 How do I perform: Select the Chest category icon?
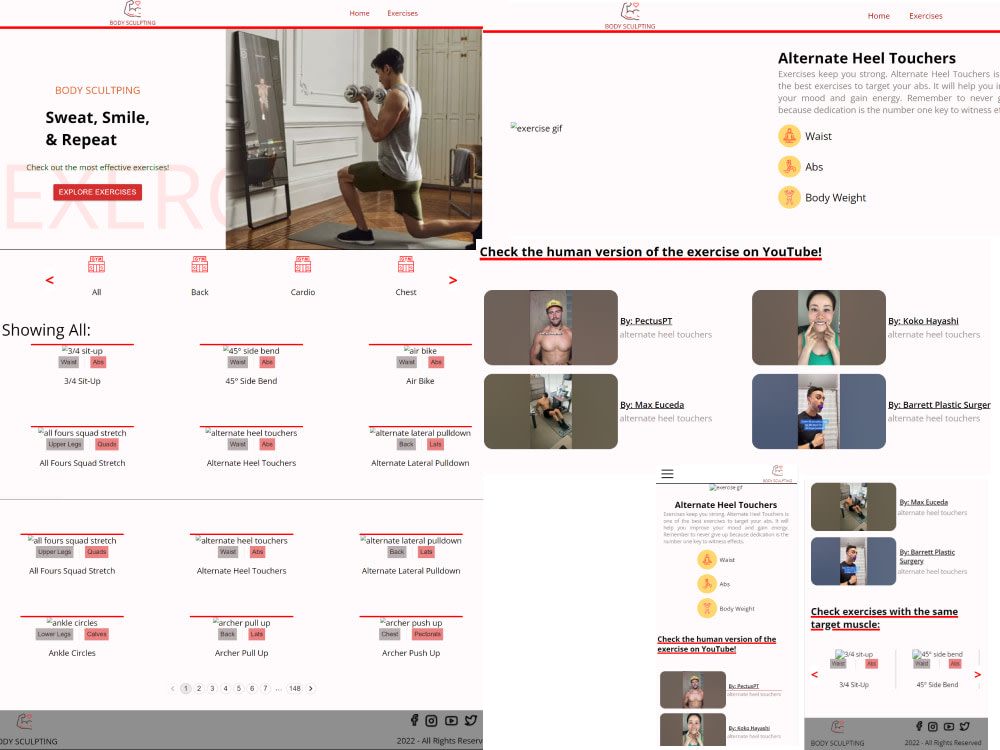click(x=406, y=264)
